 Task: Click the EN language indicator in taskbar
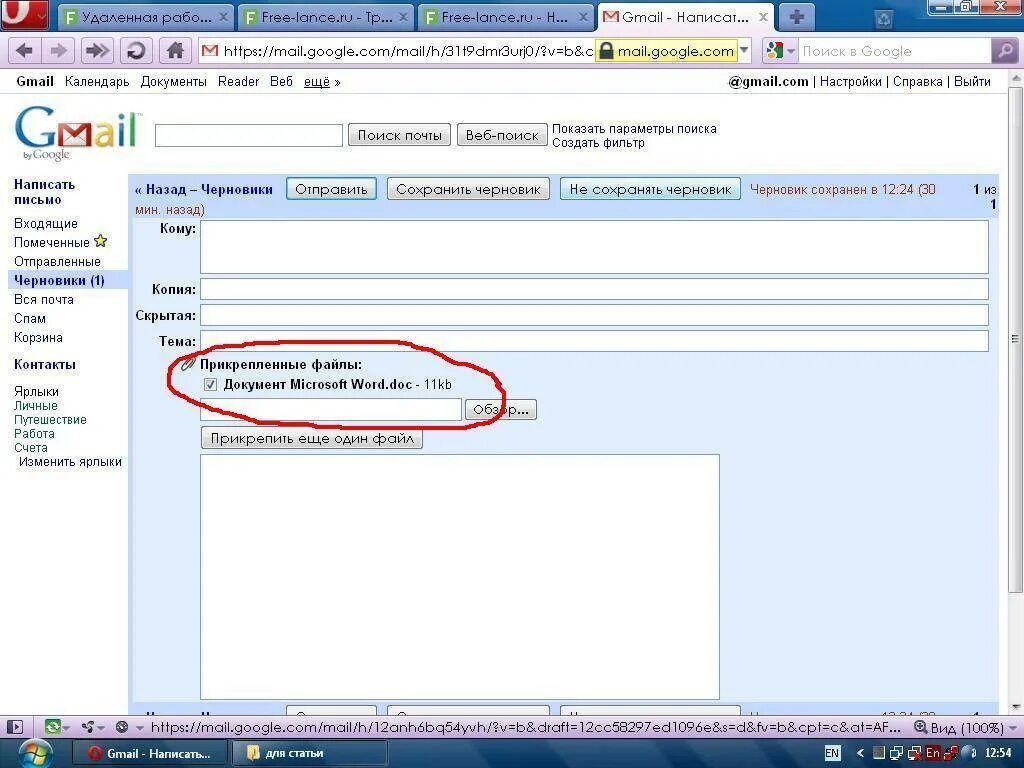point(832,753)
